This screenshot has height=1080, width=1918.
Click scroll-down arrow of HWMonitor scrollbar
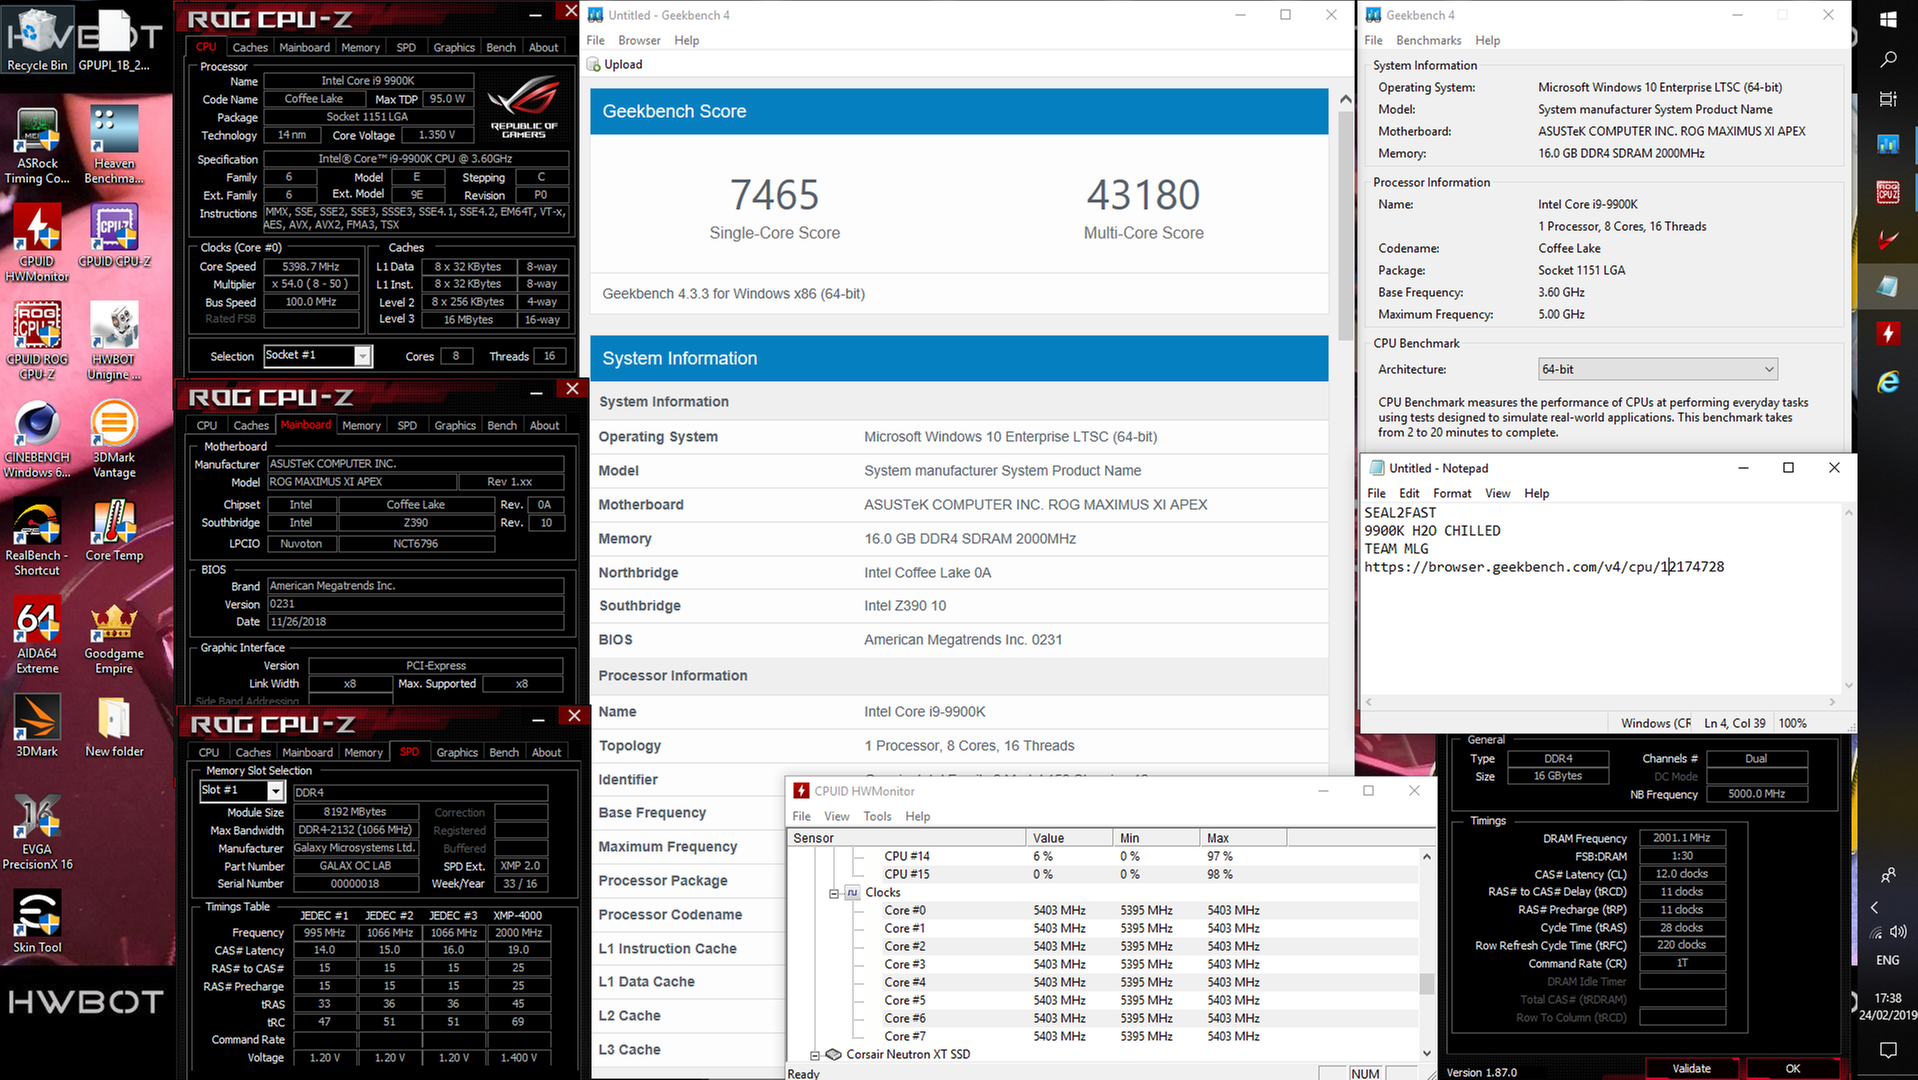click(1426, 1053)
